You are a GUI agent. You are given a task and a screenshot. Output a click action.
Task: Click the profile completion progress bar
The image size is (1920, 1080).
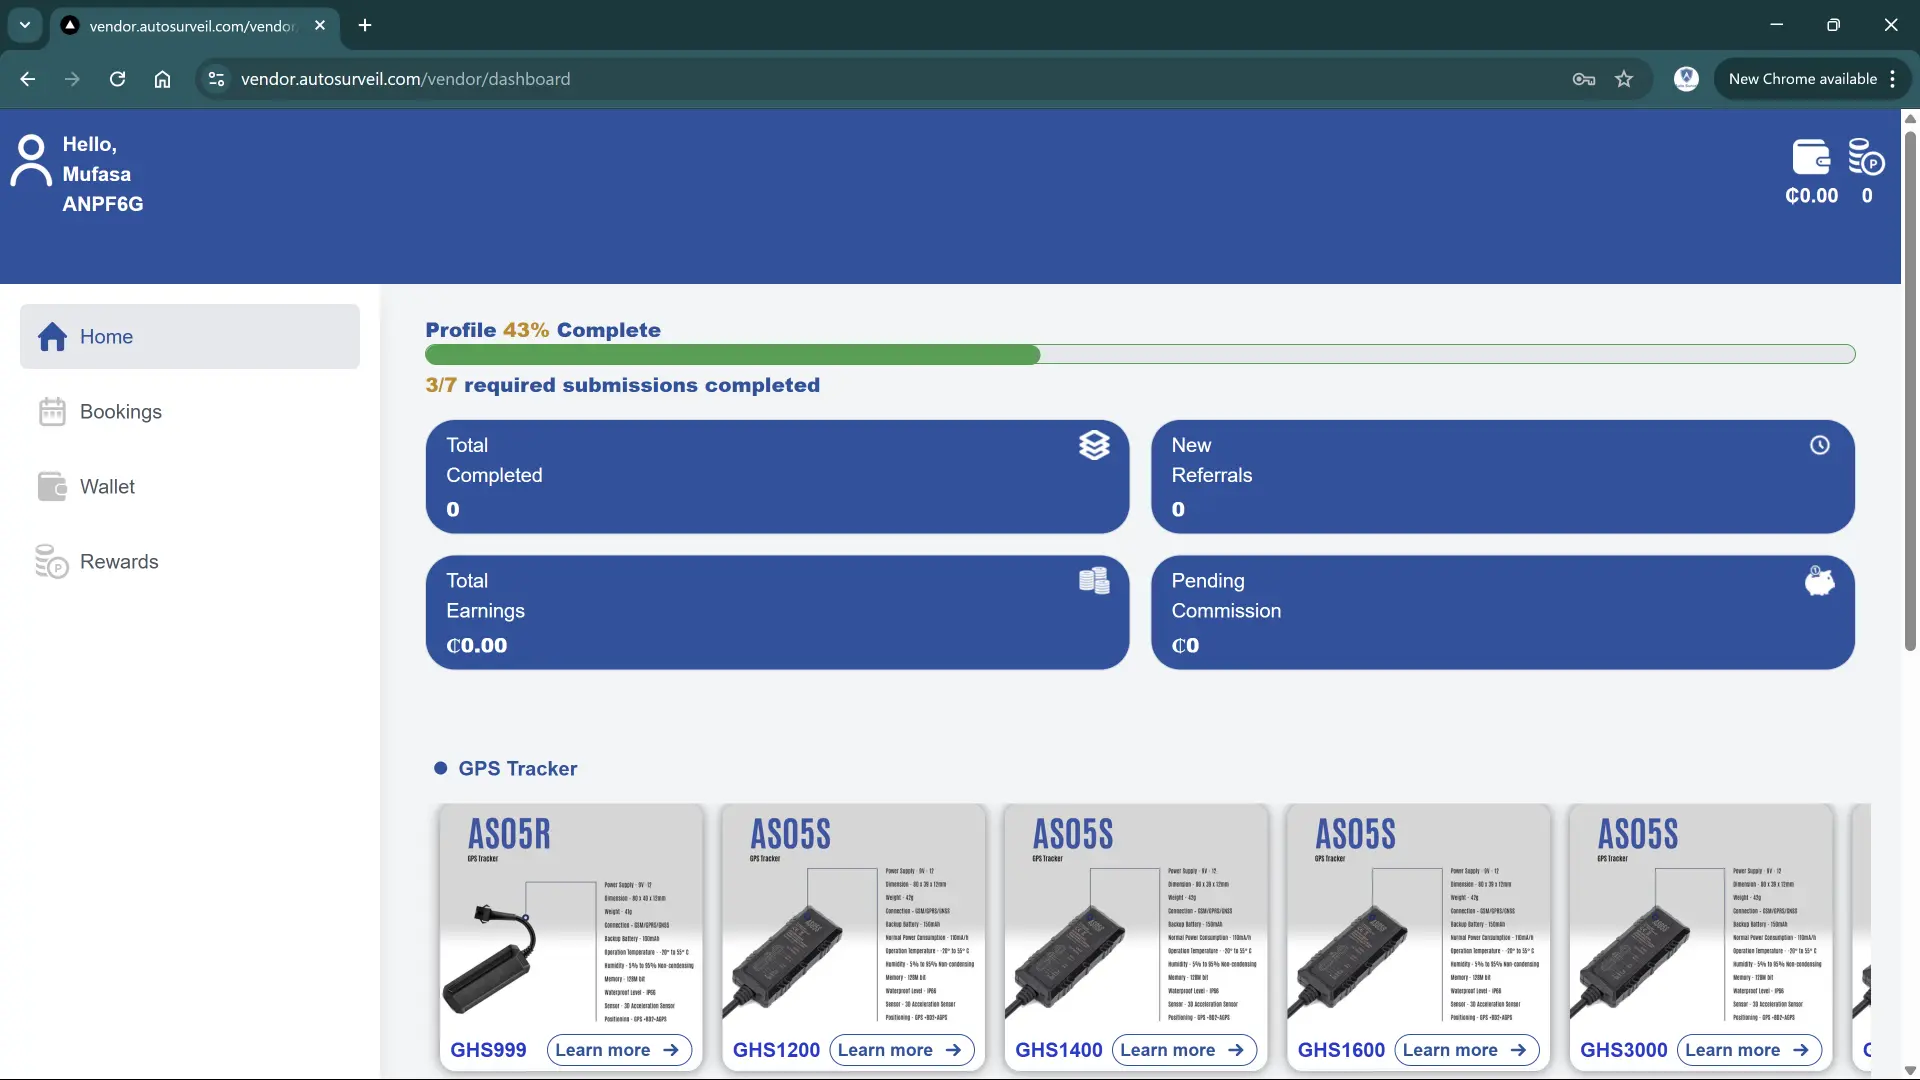click(1140, 354)
